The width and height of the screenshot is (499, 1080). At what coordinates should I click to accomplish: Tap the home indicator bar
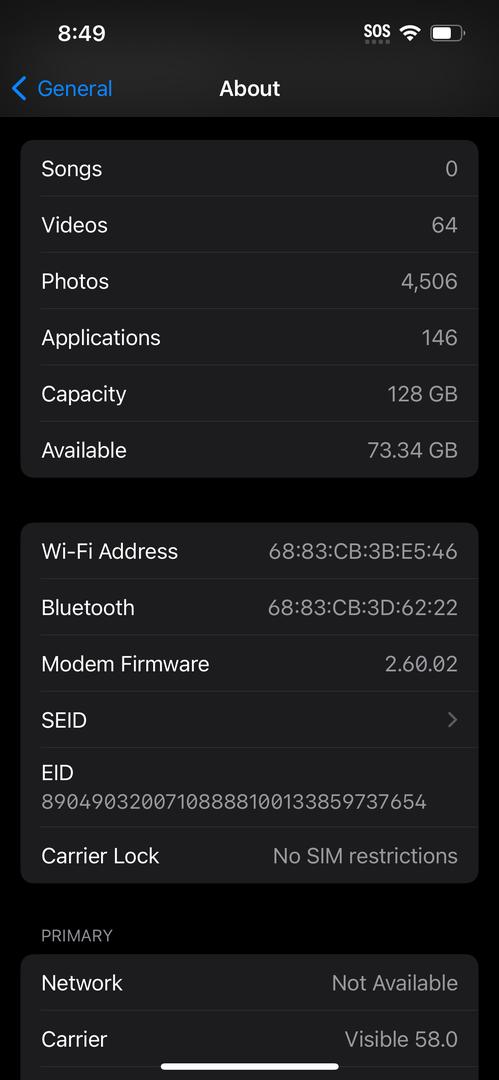click(x=250, y=1067)
